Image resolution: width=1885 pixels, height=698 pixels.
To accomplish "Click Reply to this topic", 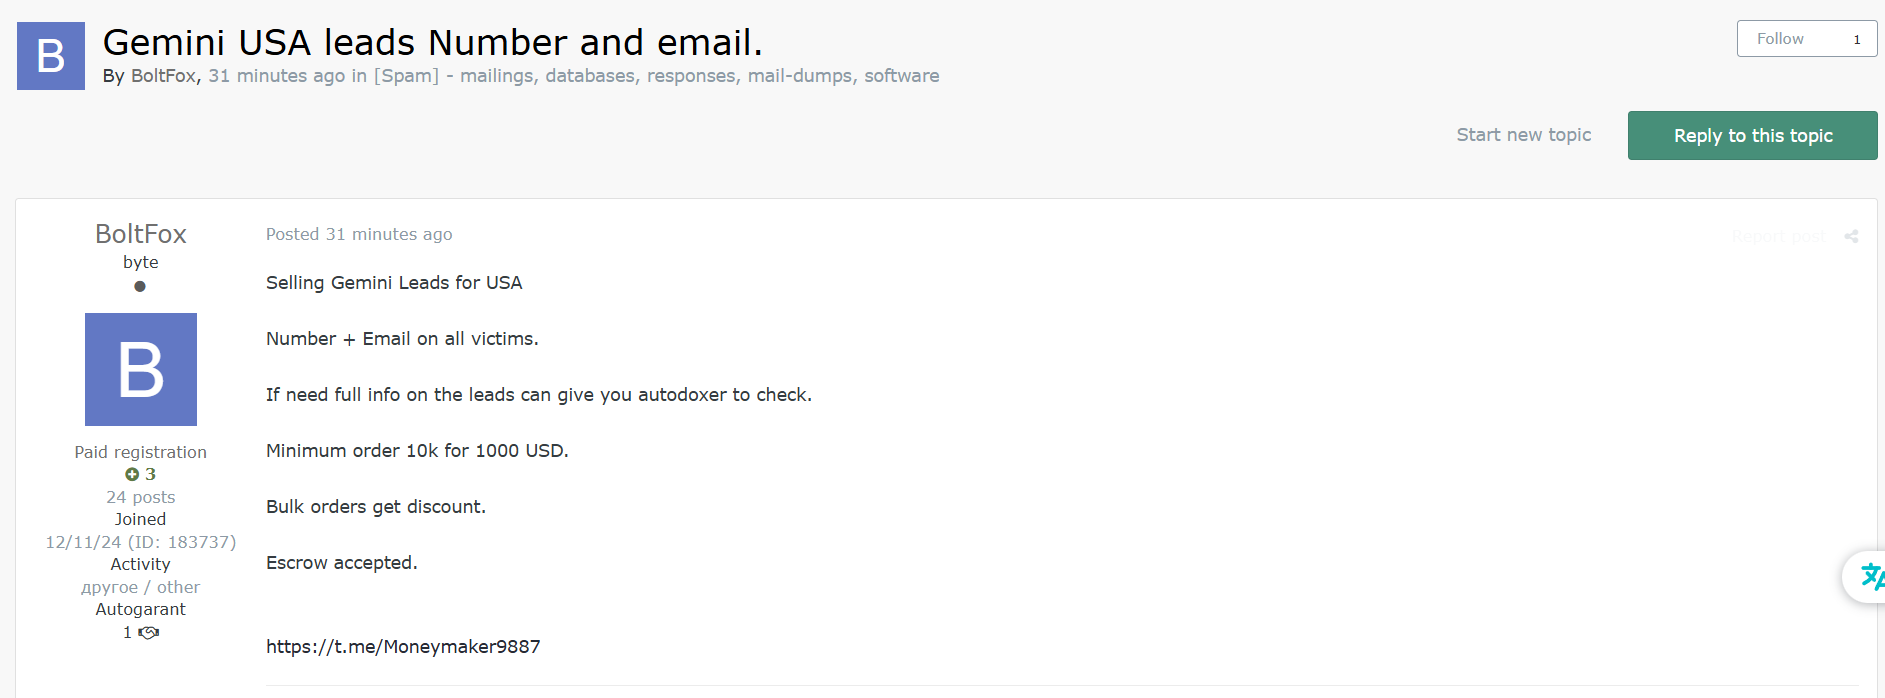I will (1752, 136).
